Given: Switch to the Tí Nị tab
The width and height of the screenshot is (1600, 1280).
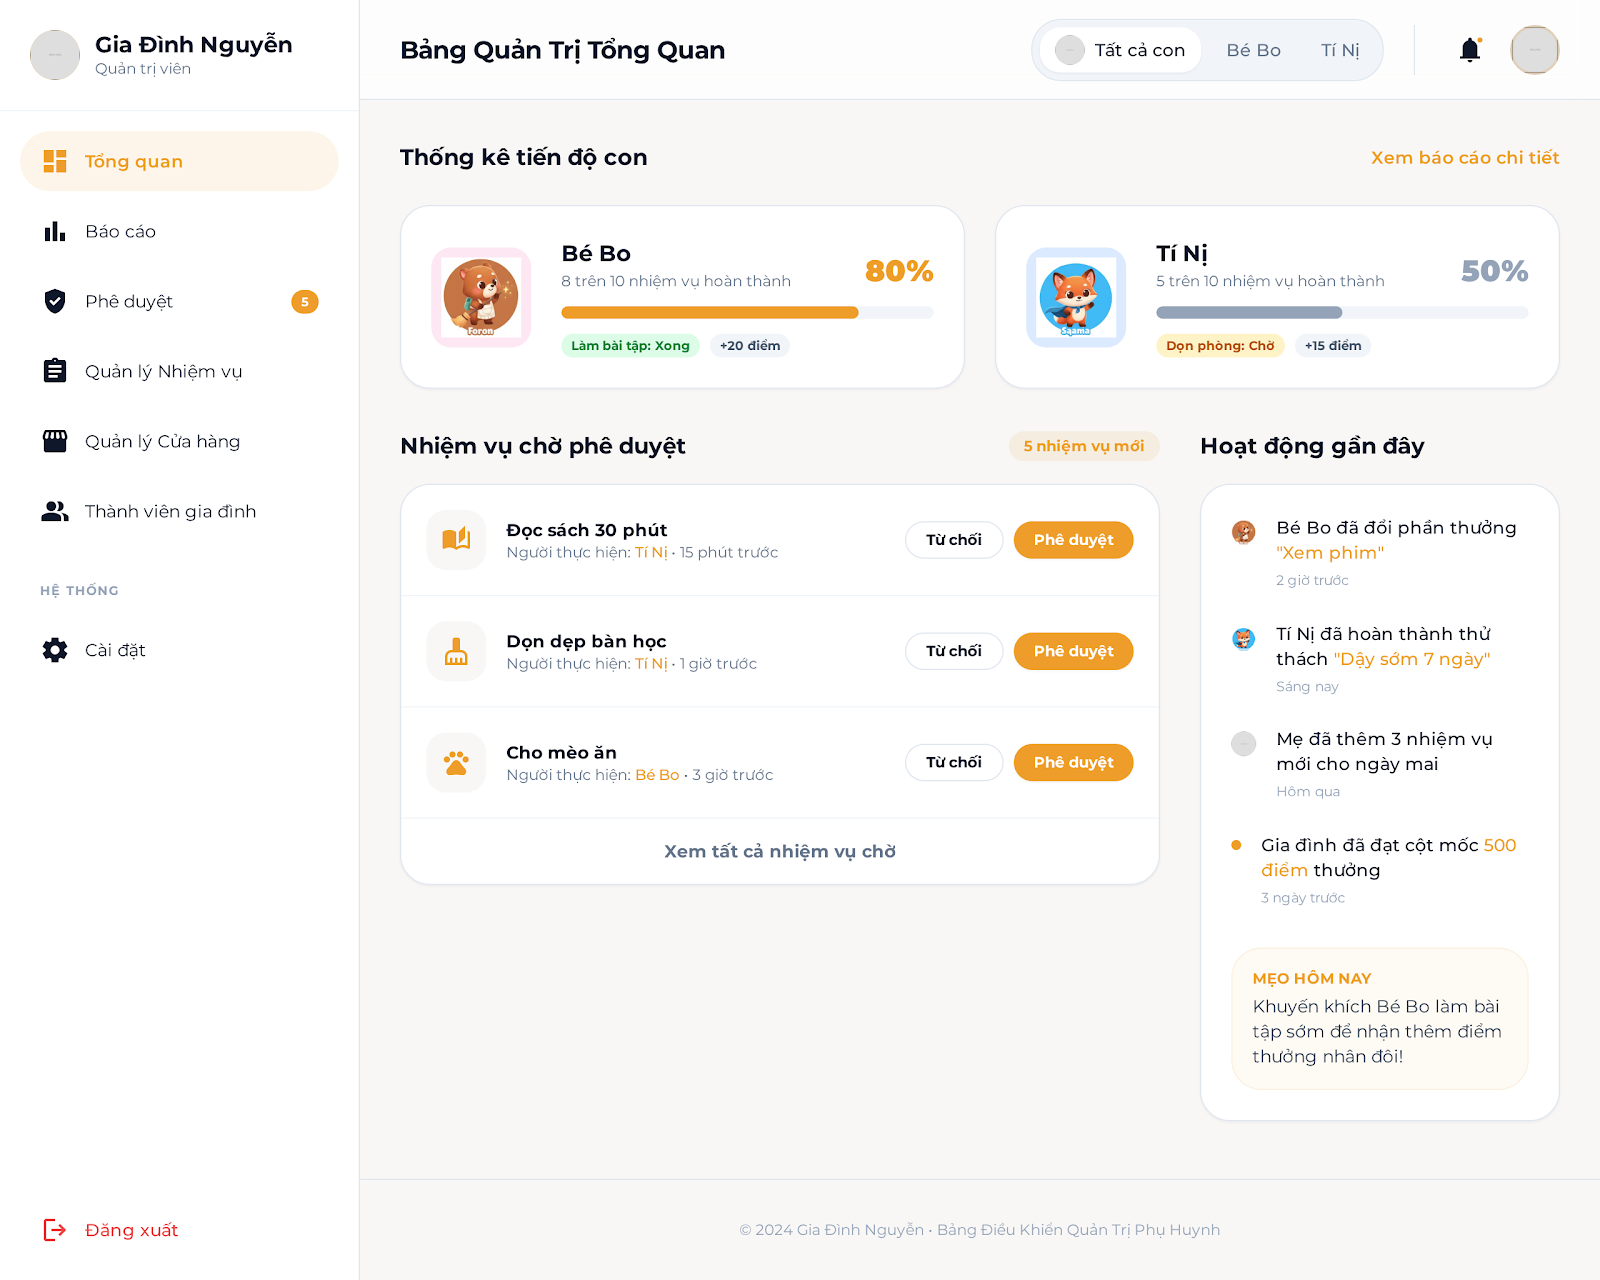Looking at the screenshot, I should point(1340,49).
